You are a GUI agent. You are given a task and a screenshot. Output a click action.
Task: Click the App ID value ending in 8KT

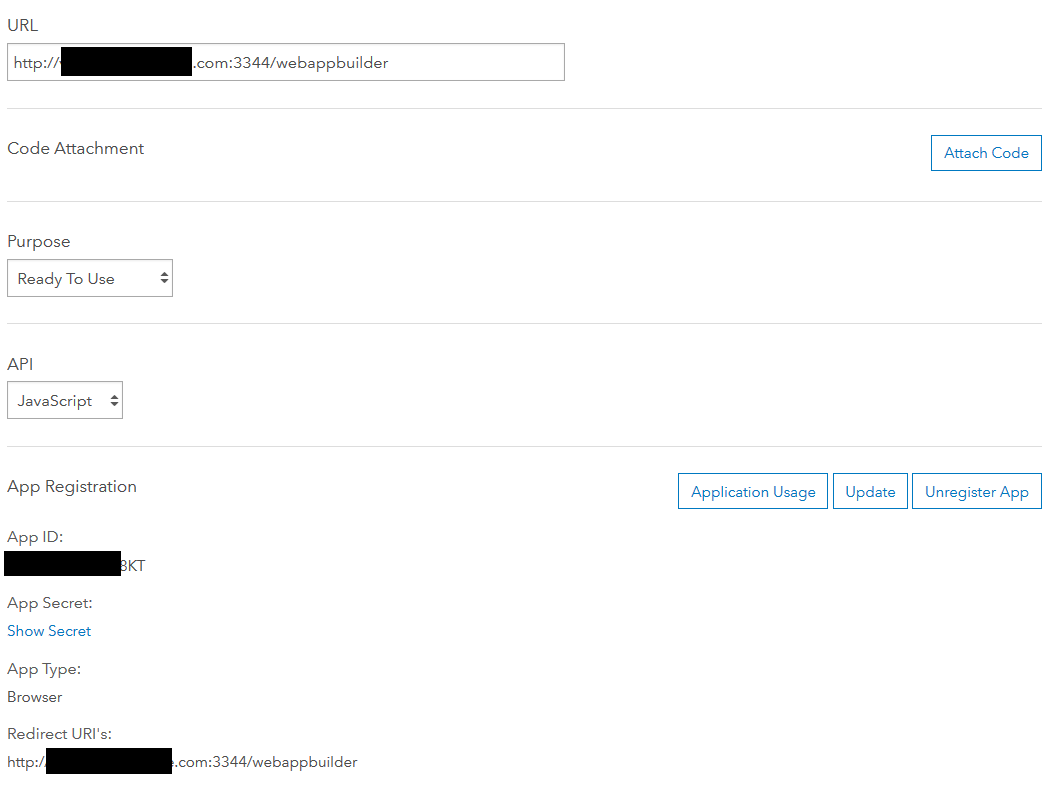coord(75,565)
